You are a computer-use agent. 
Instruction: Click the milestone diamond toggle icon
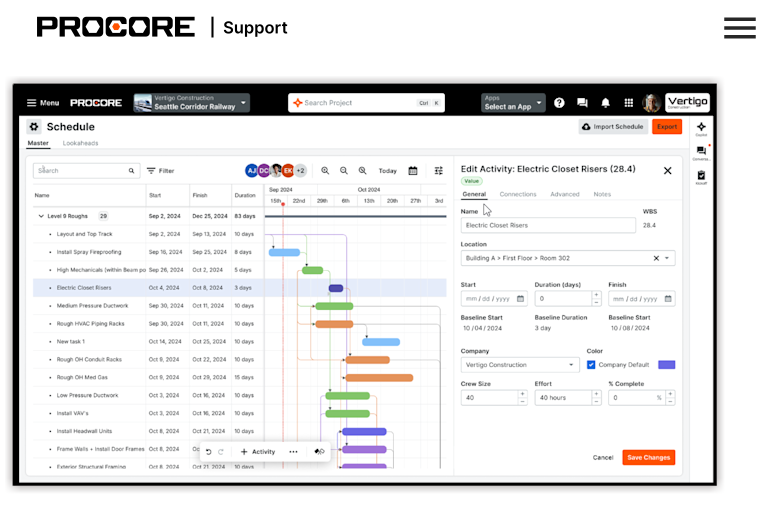pyautogui.click(x=319, y=452)
